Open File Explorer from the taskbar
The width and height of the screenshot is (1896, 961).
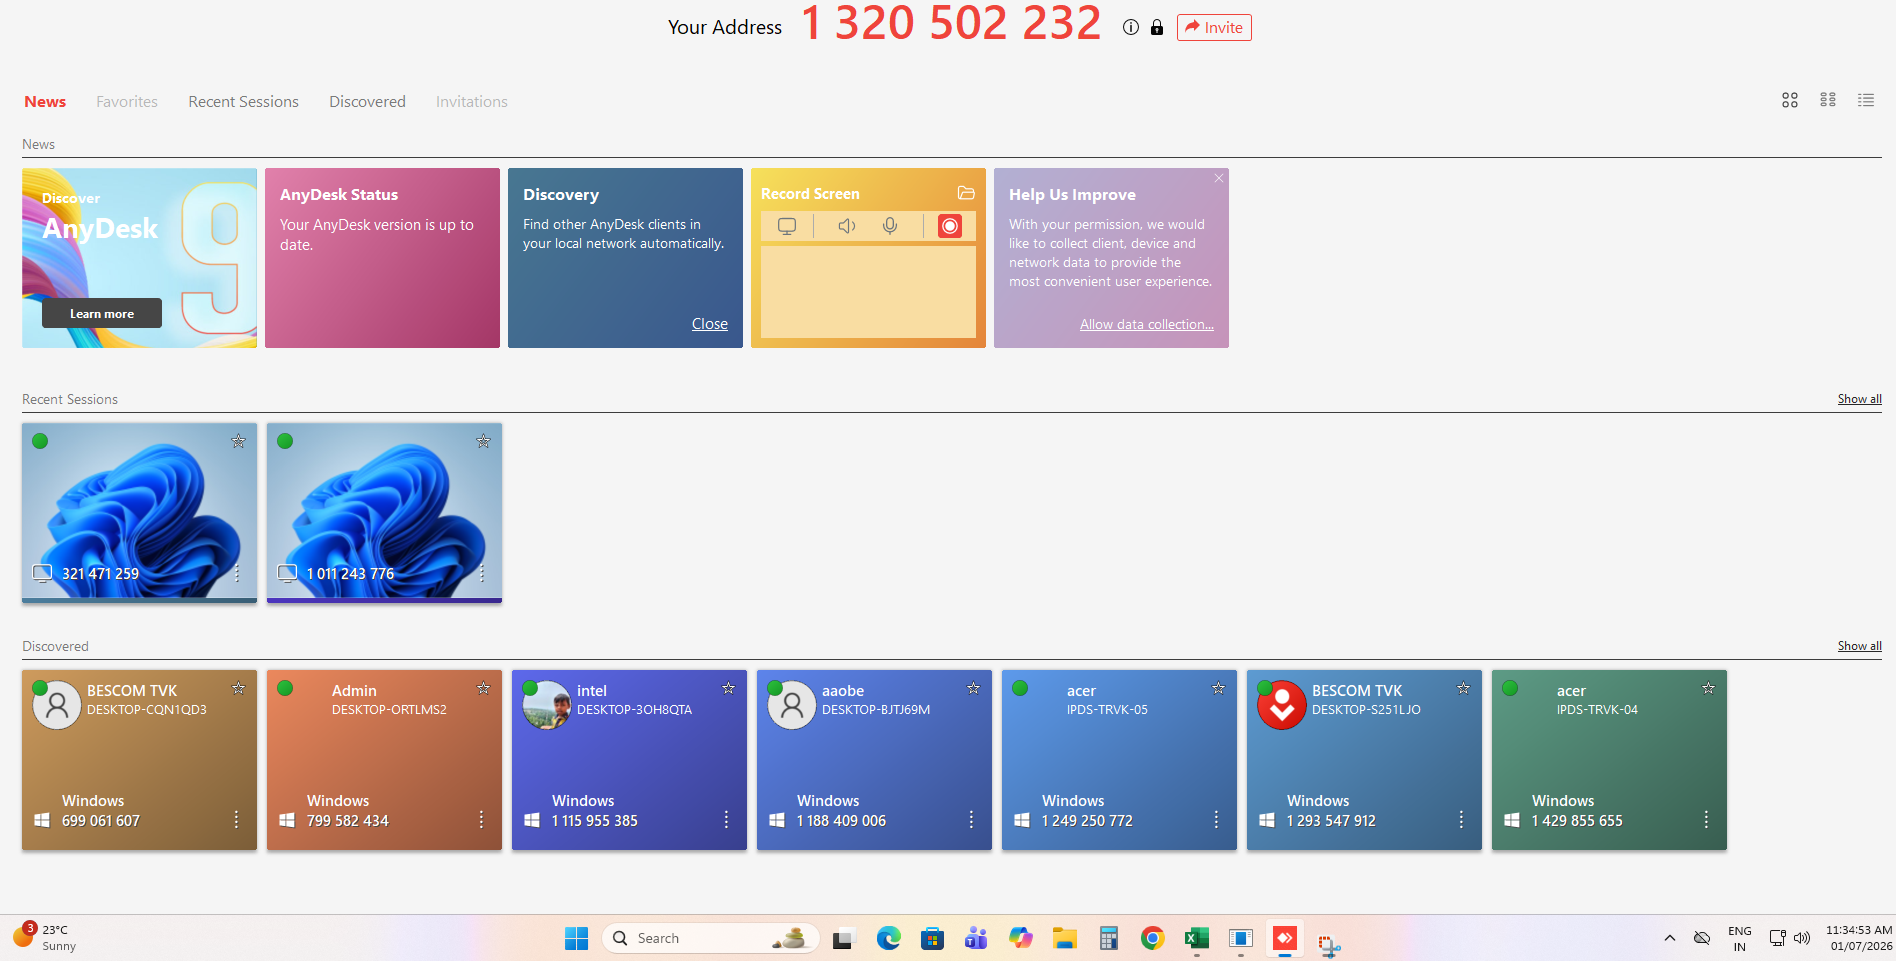1065,938
